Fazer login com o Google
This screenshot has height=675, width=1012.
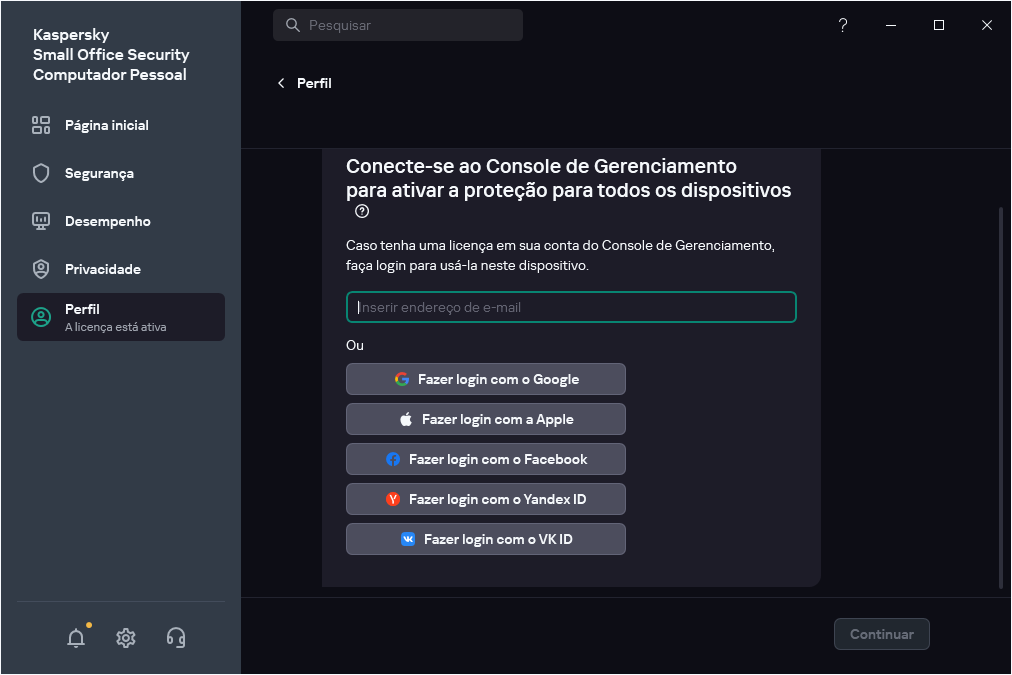[x=485, y=379]
